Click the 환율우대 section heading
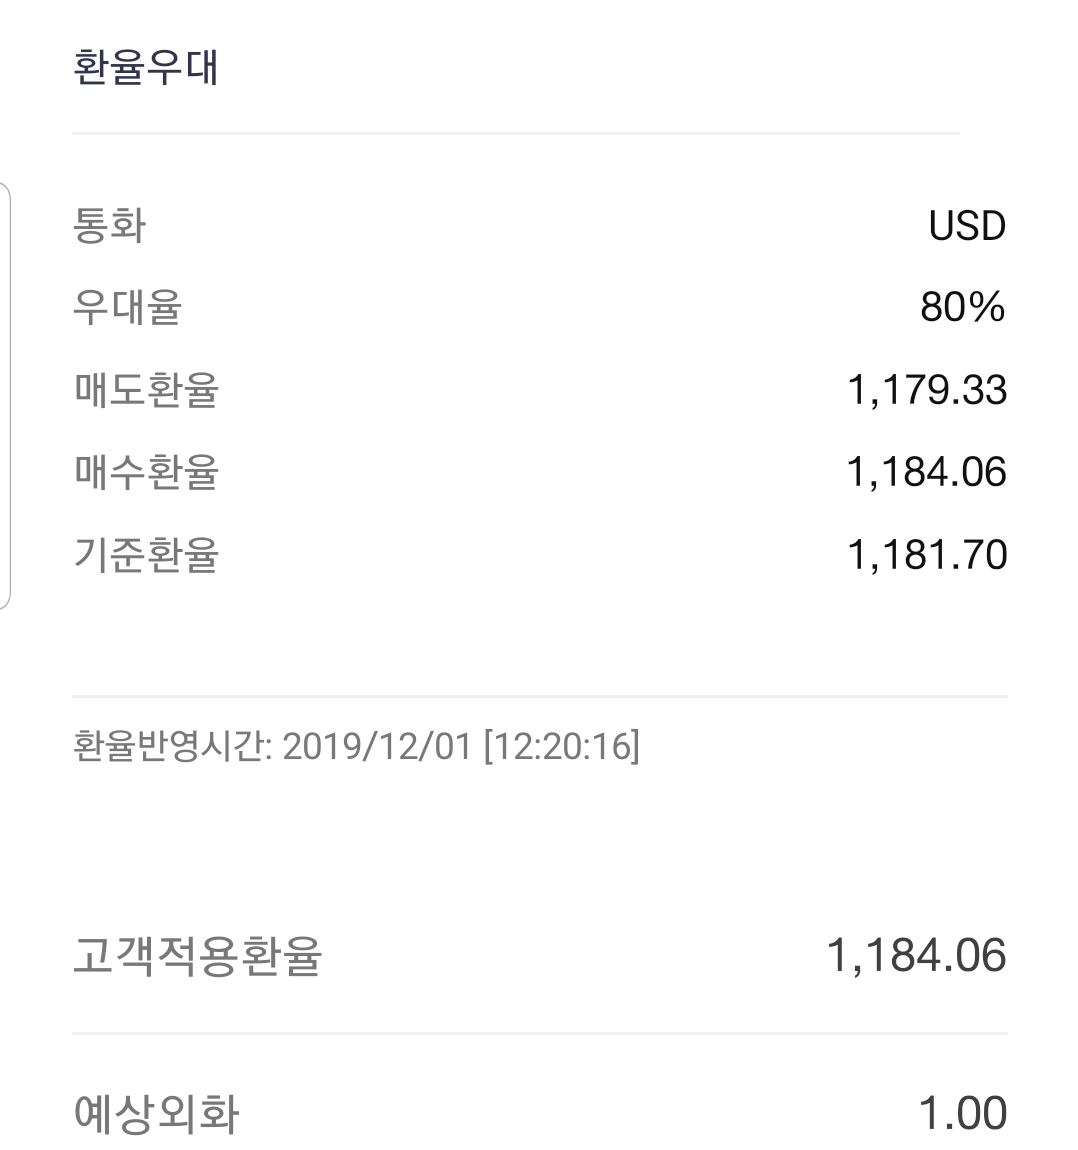Screen dimensions: 1078x1150 pyautogui.click(x=145, y=67)
